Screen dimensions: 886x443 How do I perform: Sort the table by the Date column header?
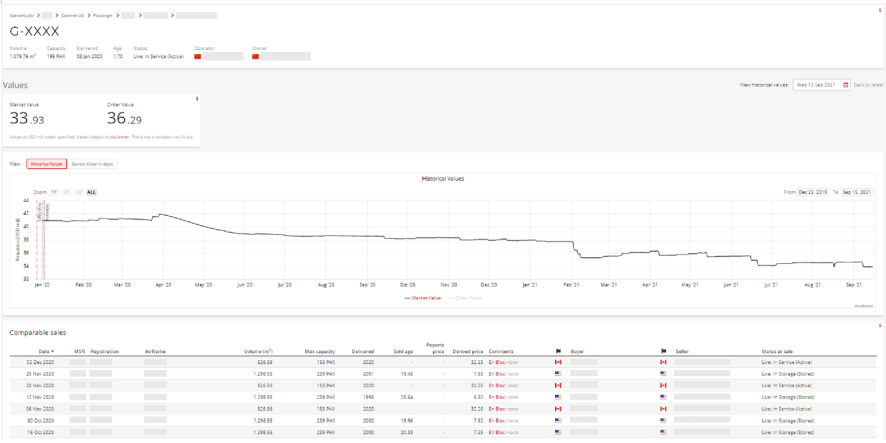[47, 351]
